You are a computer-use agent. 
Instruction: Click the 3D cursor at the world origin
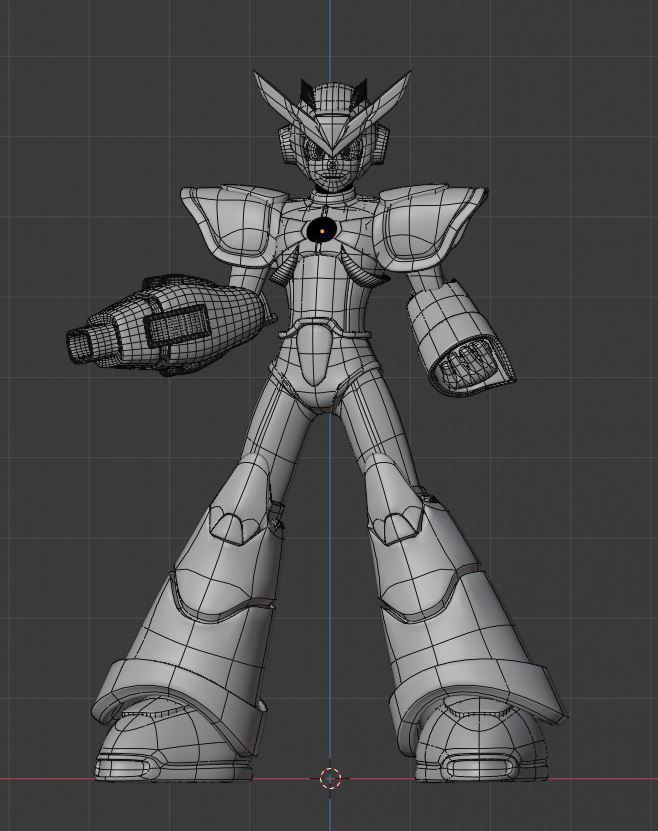click(330, 778)
